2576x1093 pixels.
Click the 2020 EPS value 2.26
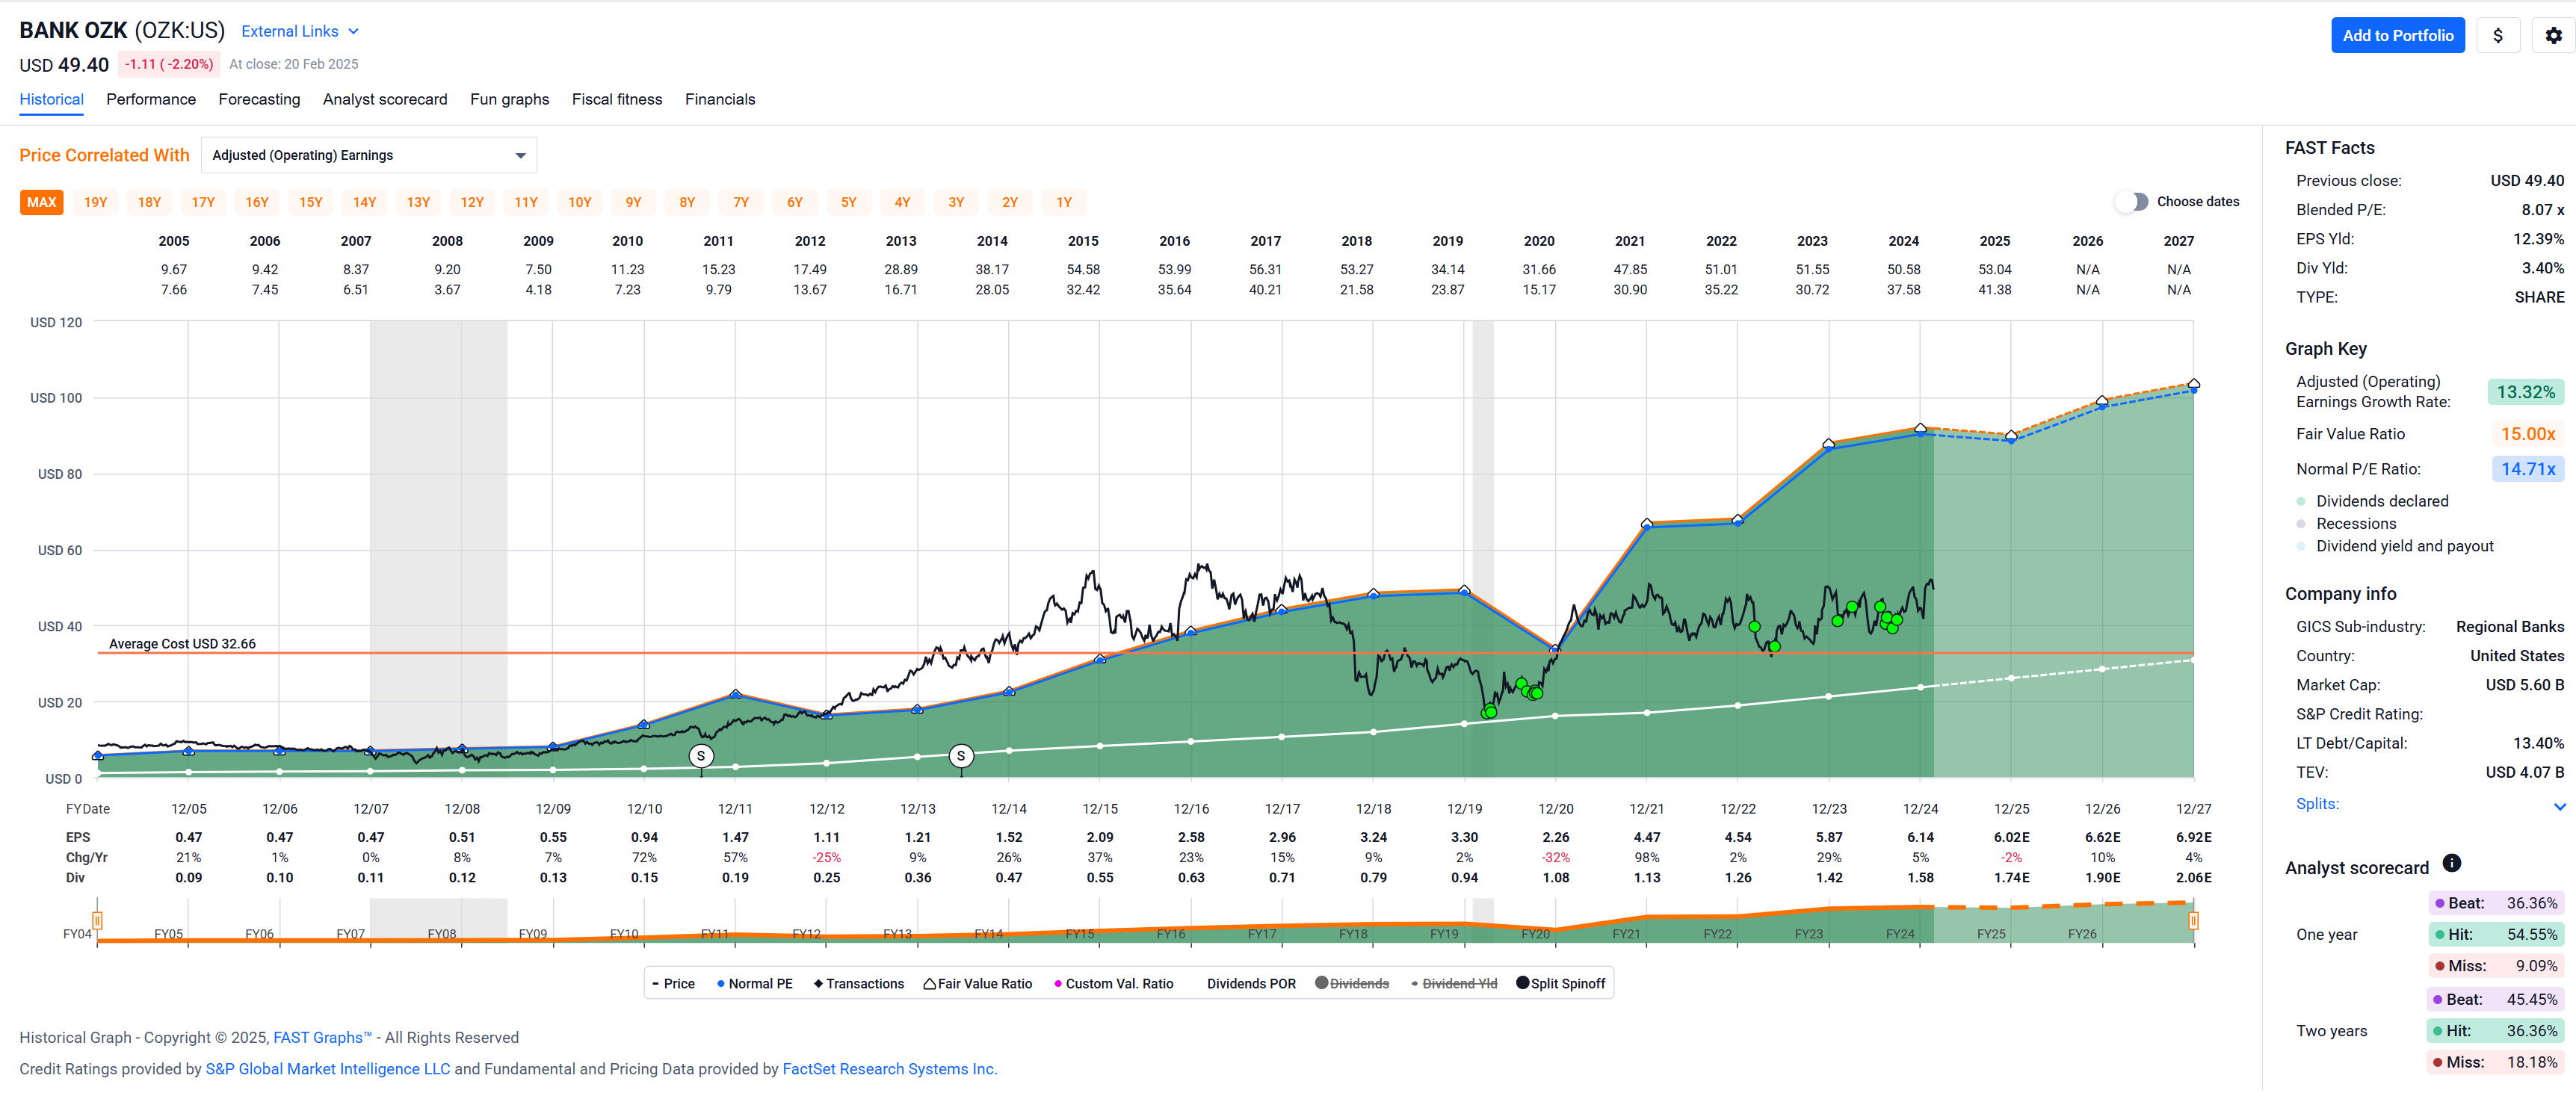coord(1555,838)
